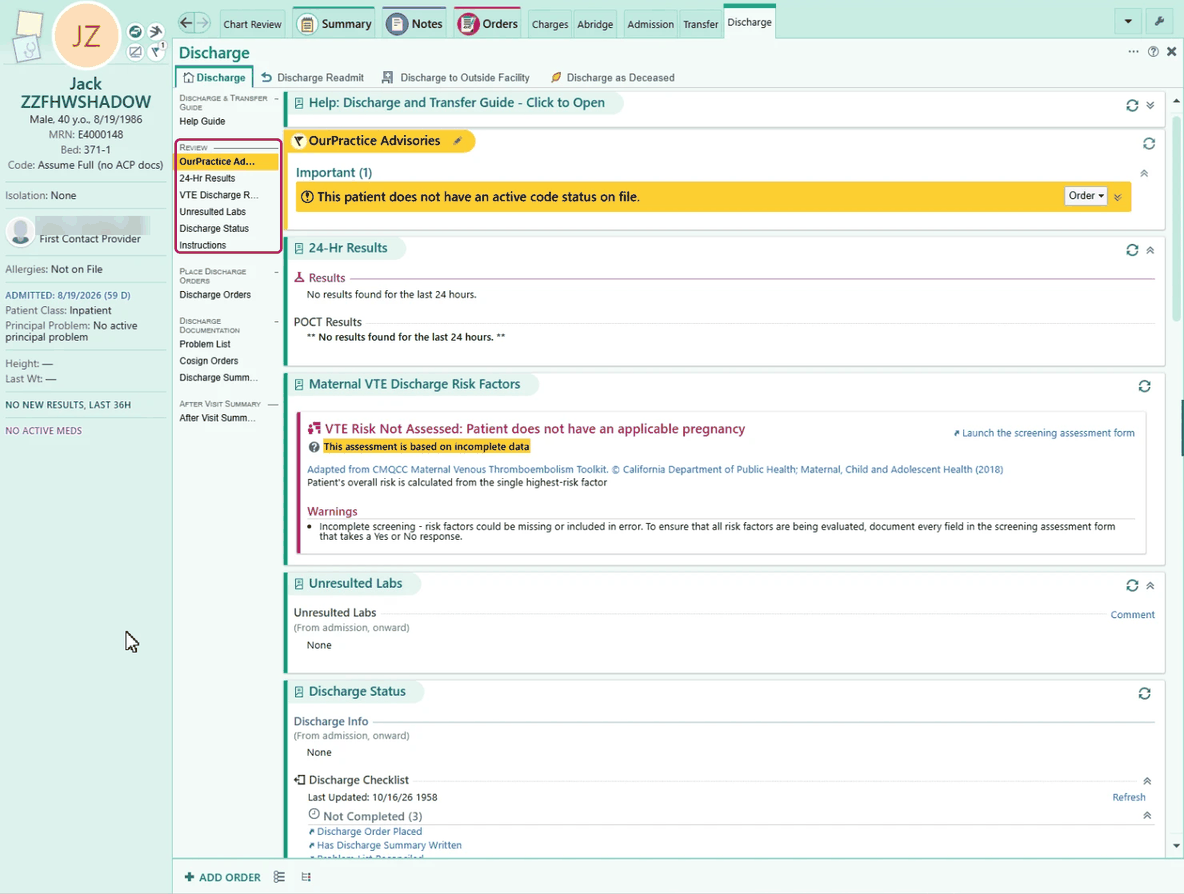1184x894 pixels.
Task: Collapse the Place Discharge Orders sidebar group
Action: pyautogui.click(x=276, y=272)
